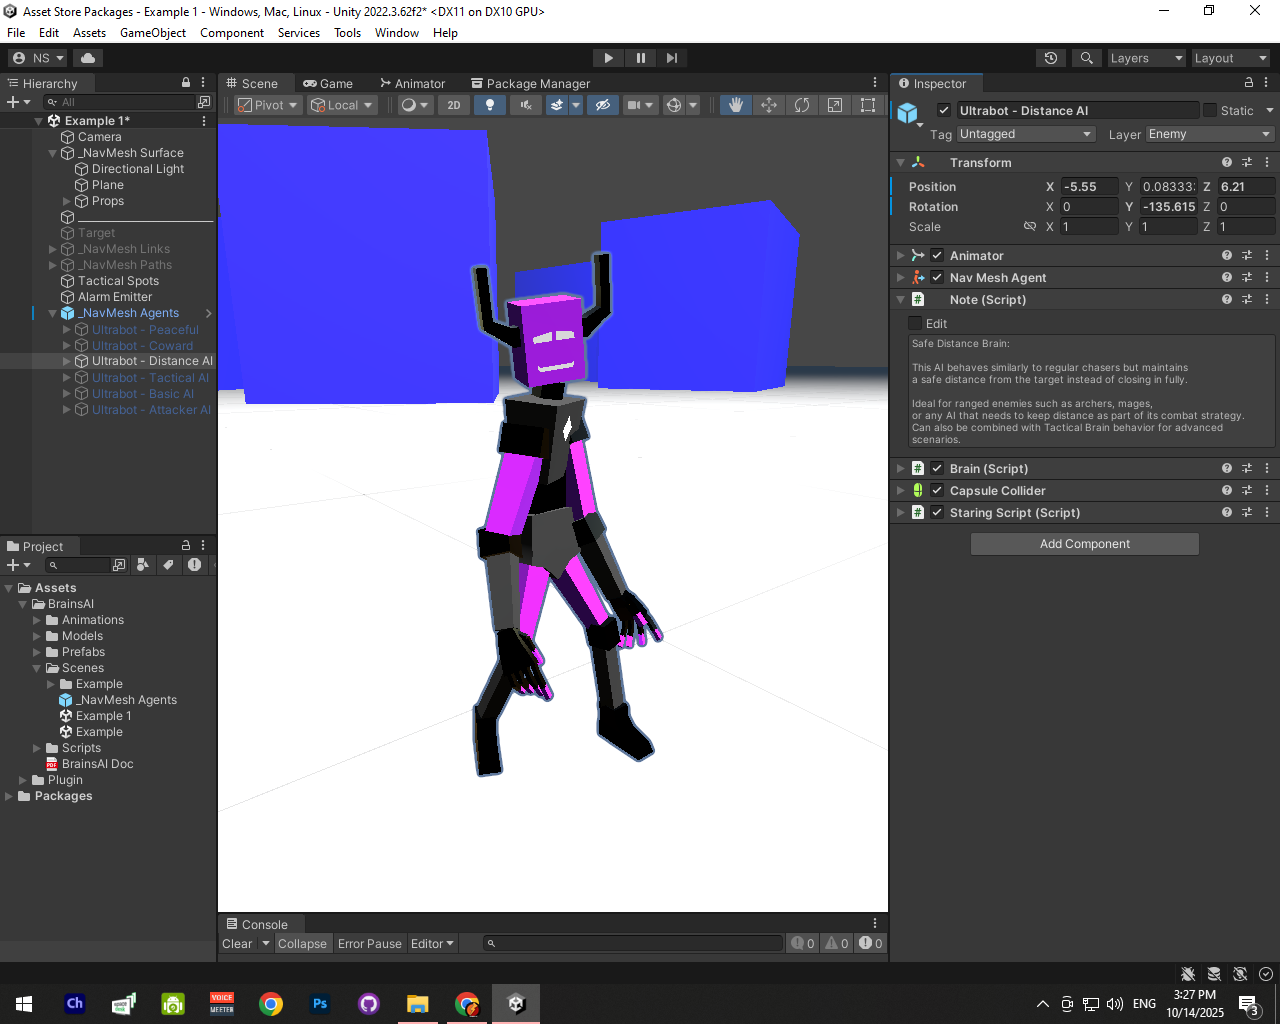The height and width of the screenshot is (1024, 1280).
Task: Open the Scene view three-dot options menu
Action: 875,83
